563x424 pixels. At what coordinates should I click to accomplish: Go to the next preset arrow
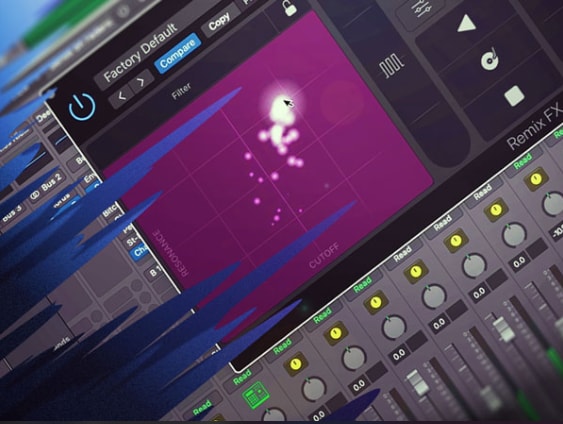[141, 82]
